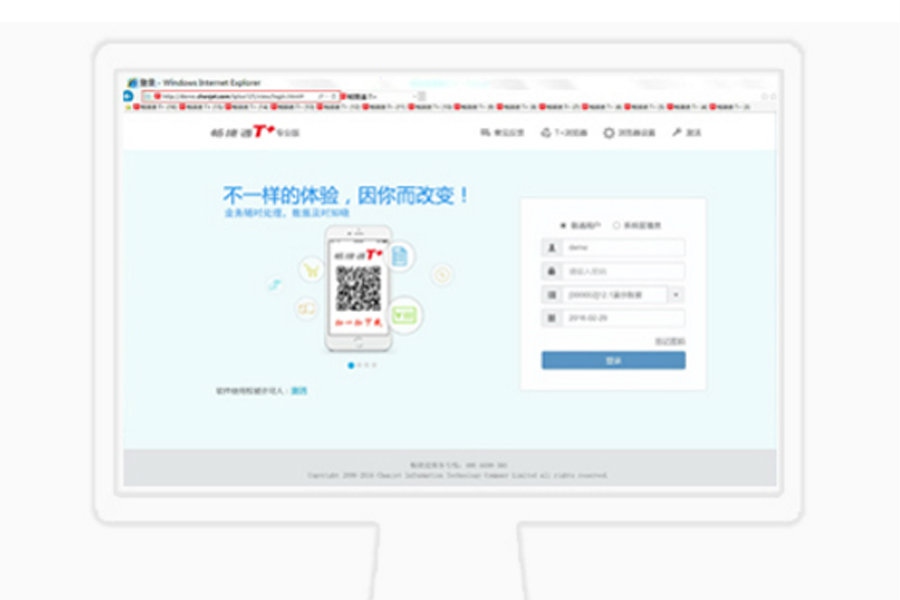
Task: Click the QR code on the phone image
Action: [359, 289]
